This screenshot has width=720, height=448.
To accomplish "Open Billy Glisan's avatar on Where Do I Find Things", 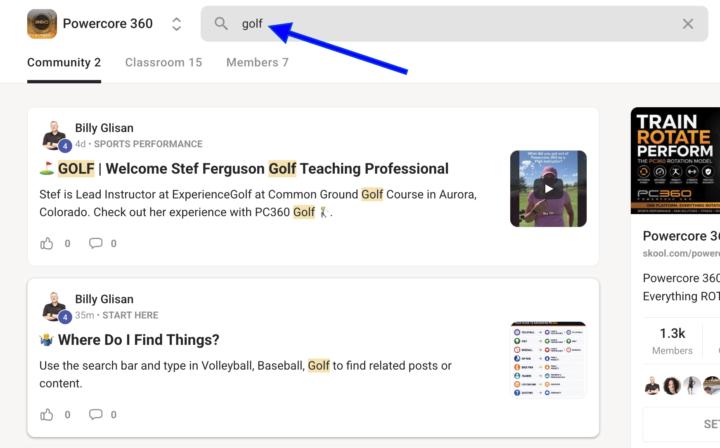I will [x=55, y=307].
